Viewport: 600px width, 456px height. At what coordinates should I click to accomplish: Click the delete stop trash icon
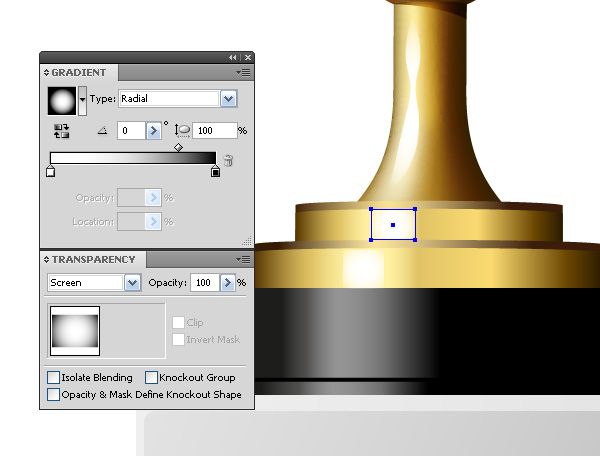[228, 160]
